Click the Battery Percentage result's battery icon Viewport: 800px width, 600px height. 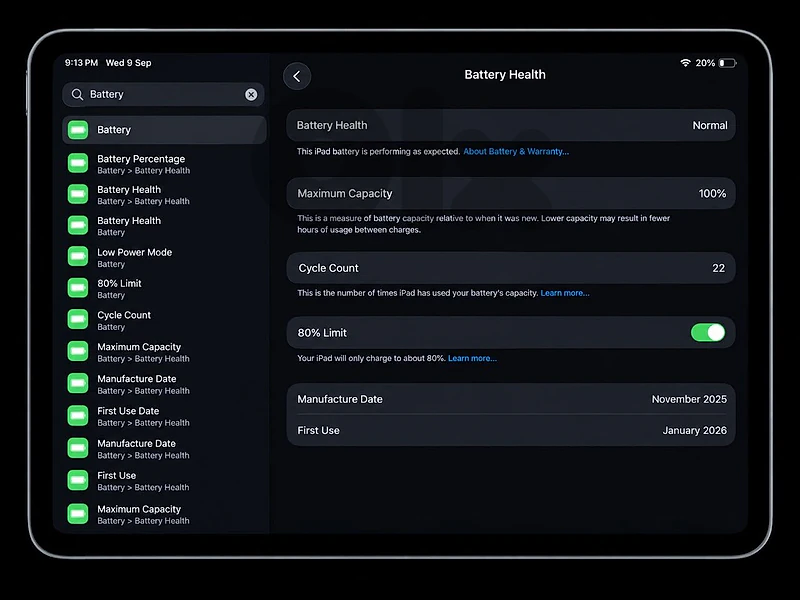[78, 163]
